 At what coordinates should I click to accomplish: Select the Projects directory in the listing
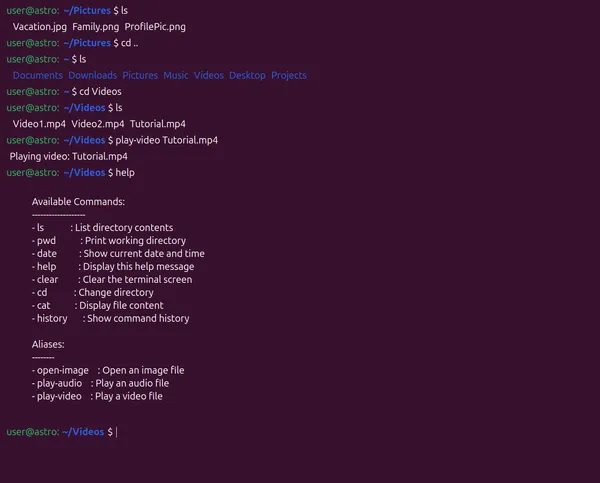289,76
